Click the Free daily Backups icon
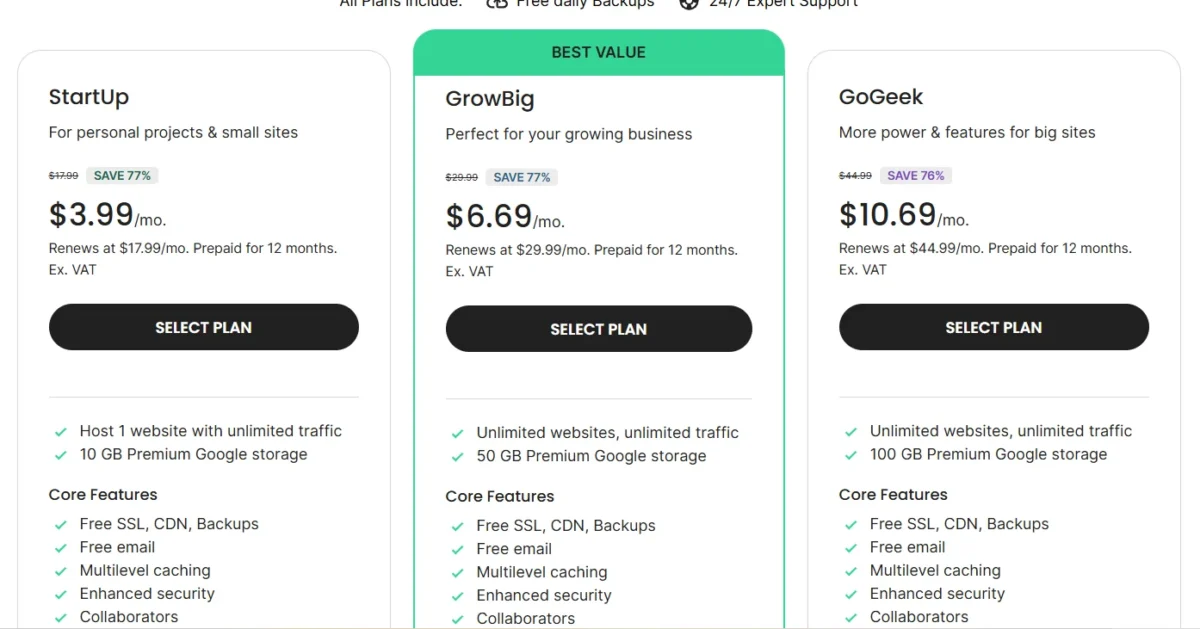Screen dimensions: 1200x629 pyautogui.click(x=499, y=4)
